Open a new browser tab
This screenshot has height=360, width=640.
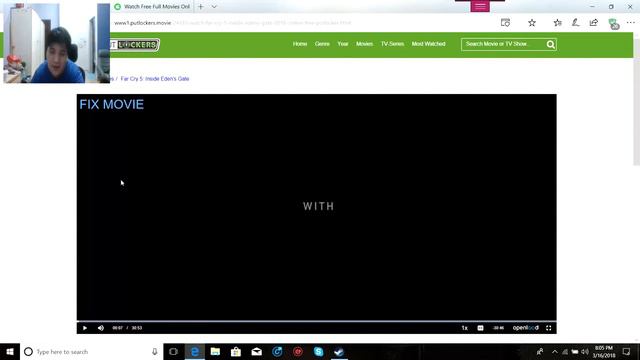pos(200,7)
